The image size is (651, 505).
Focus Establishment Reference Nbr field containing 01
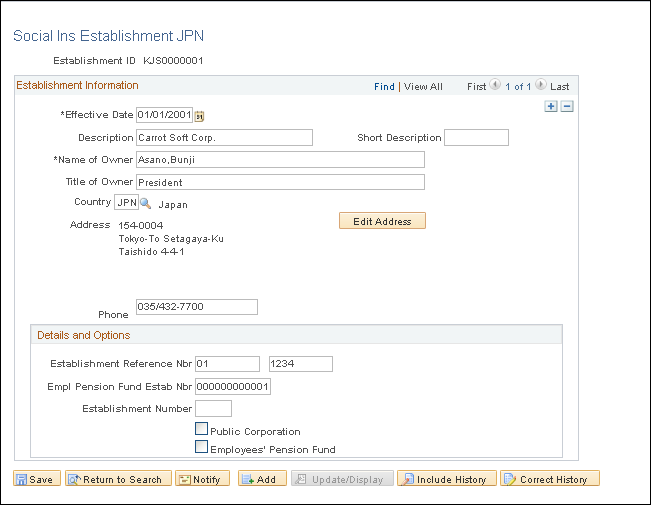(x=228, y=364)
